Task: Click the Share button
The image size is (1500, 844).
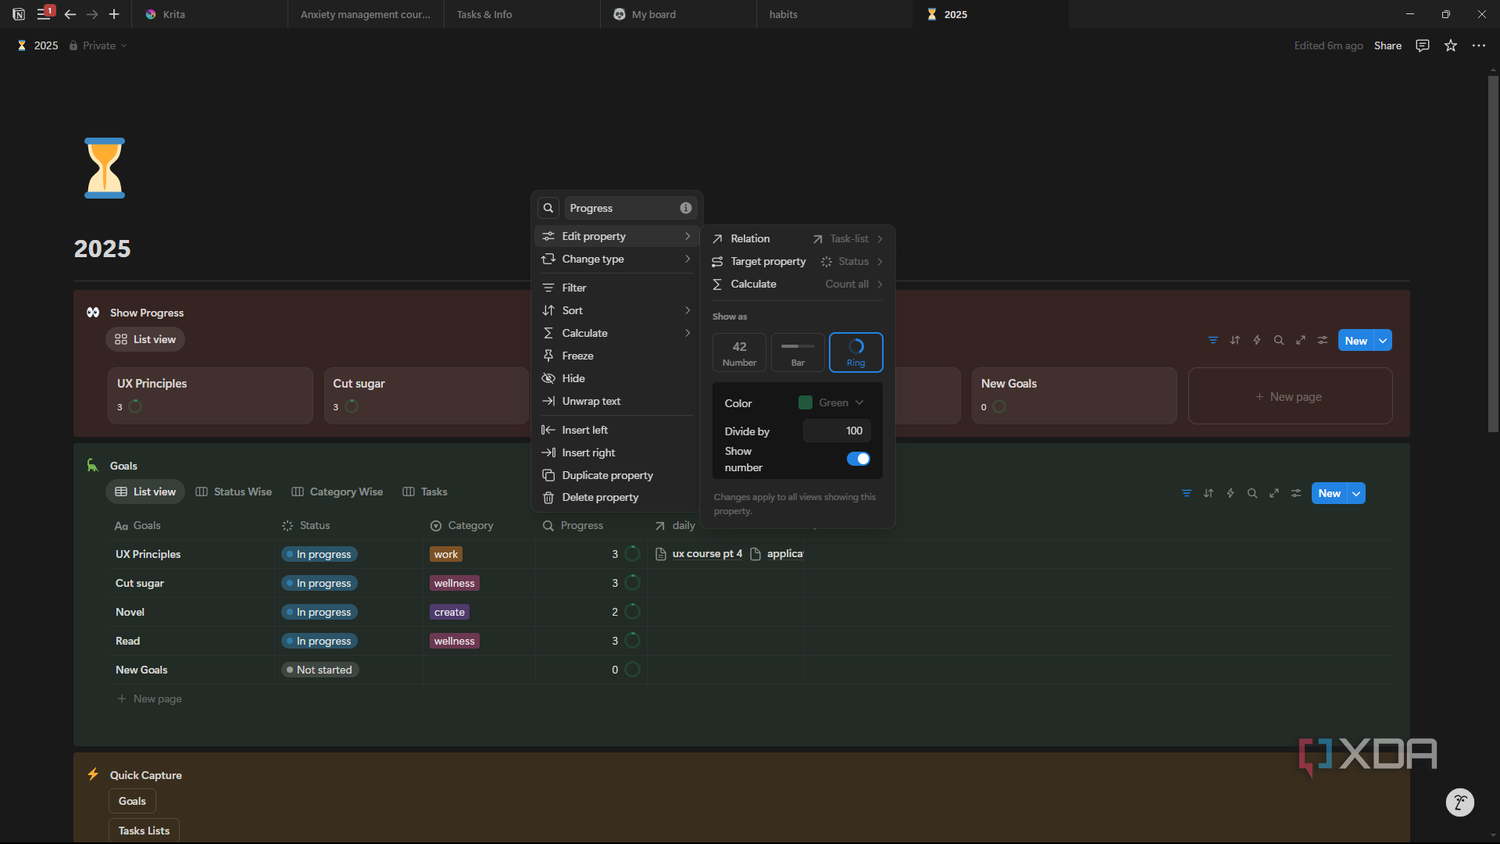Action: (1387, 46)
